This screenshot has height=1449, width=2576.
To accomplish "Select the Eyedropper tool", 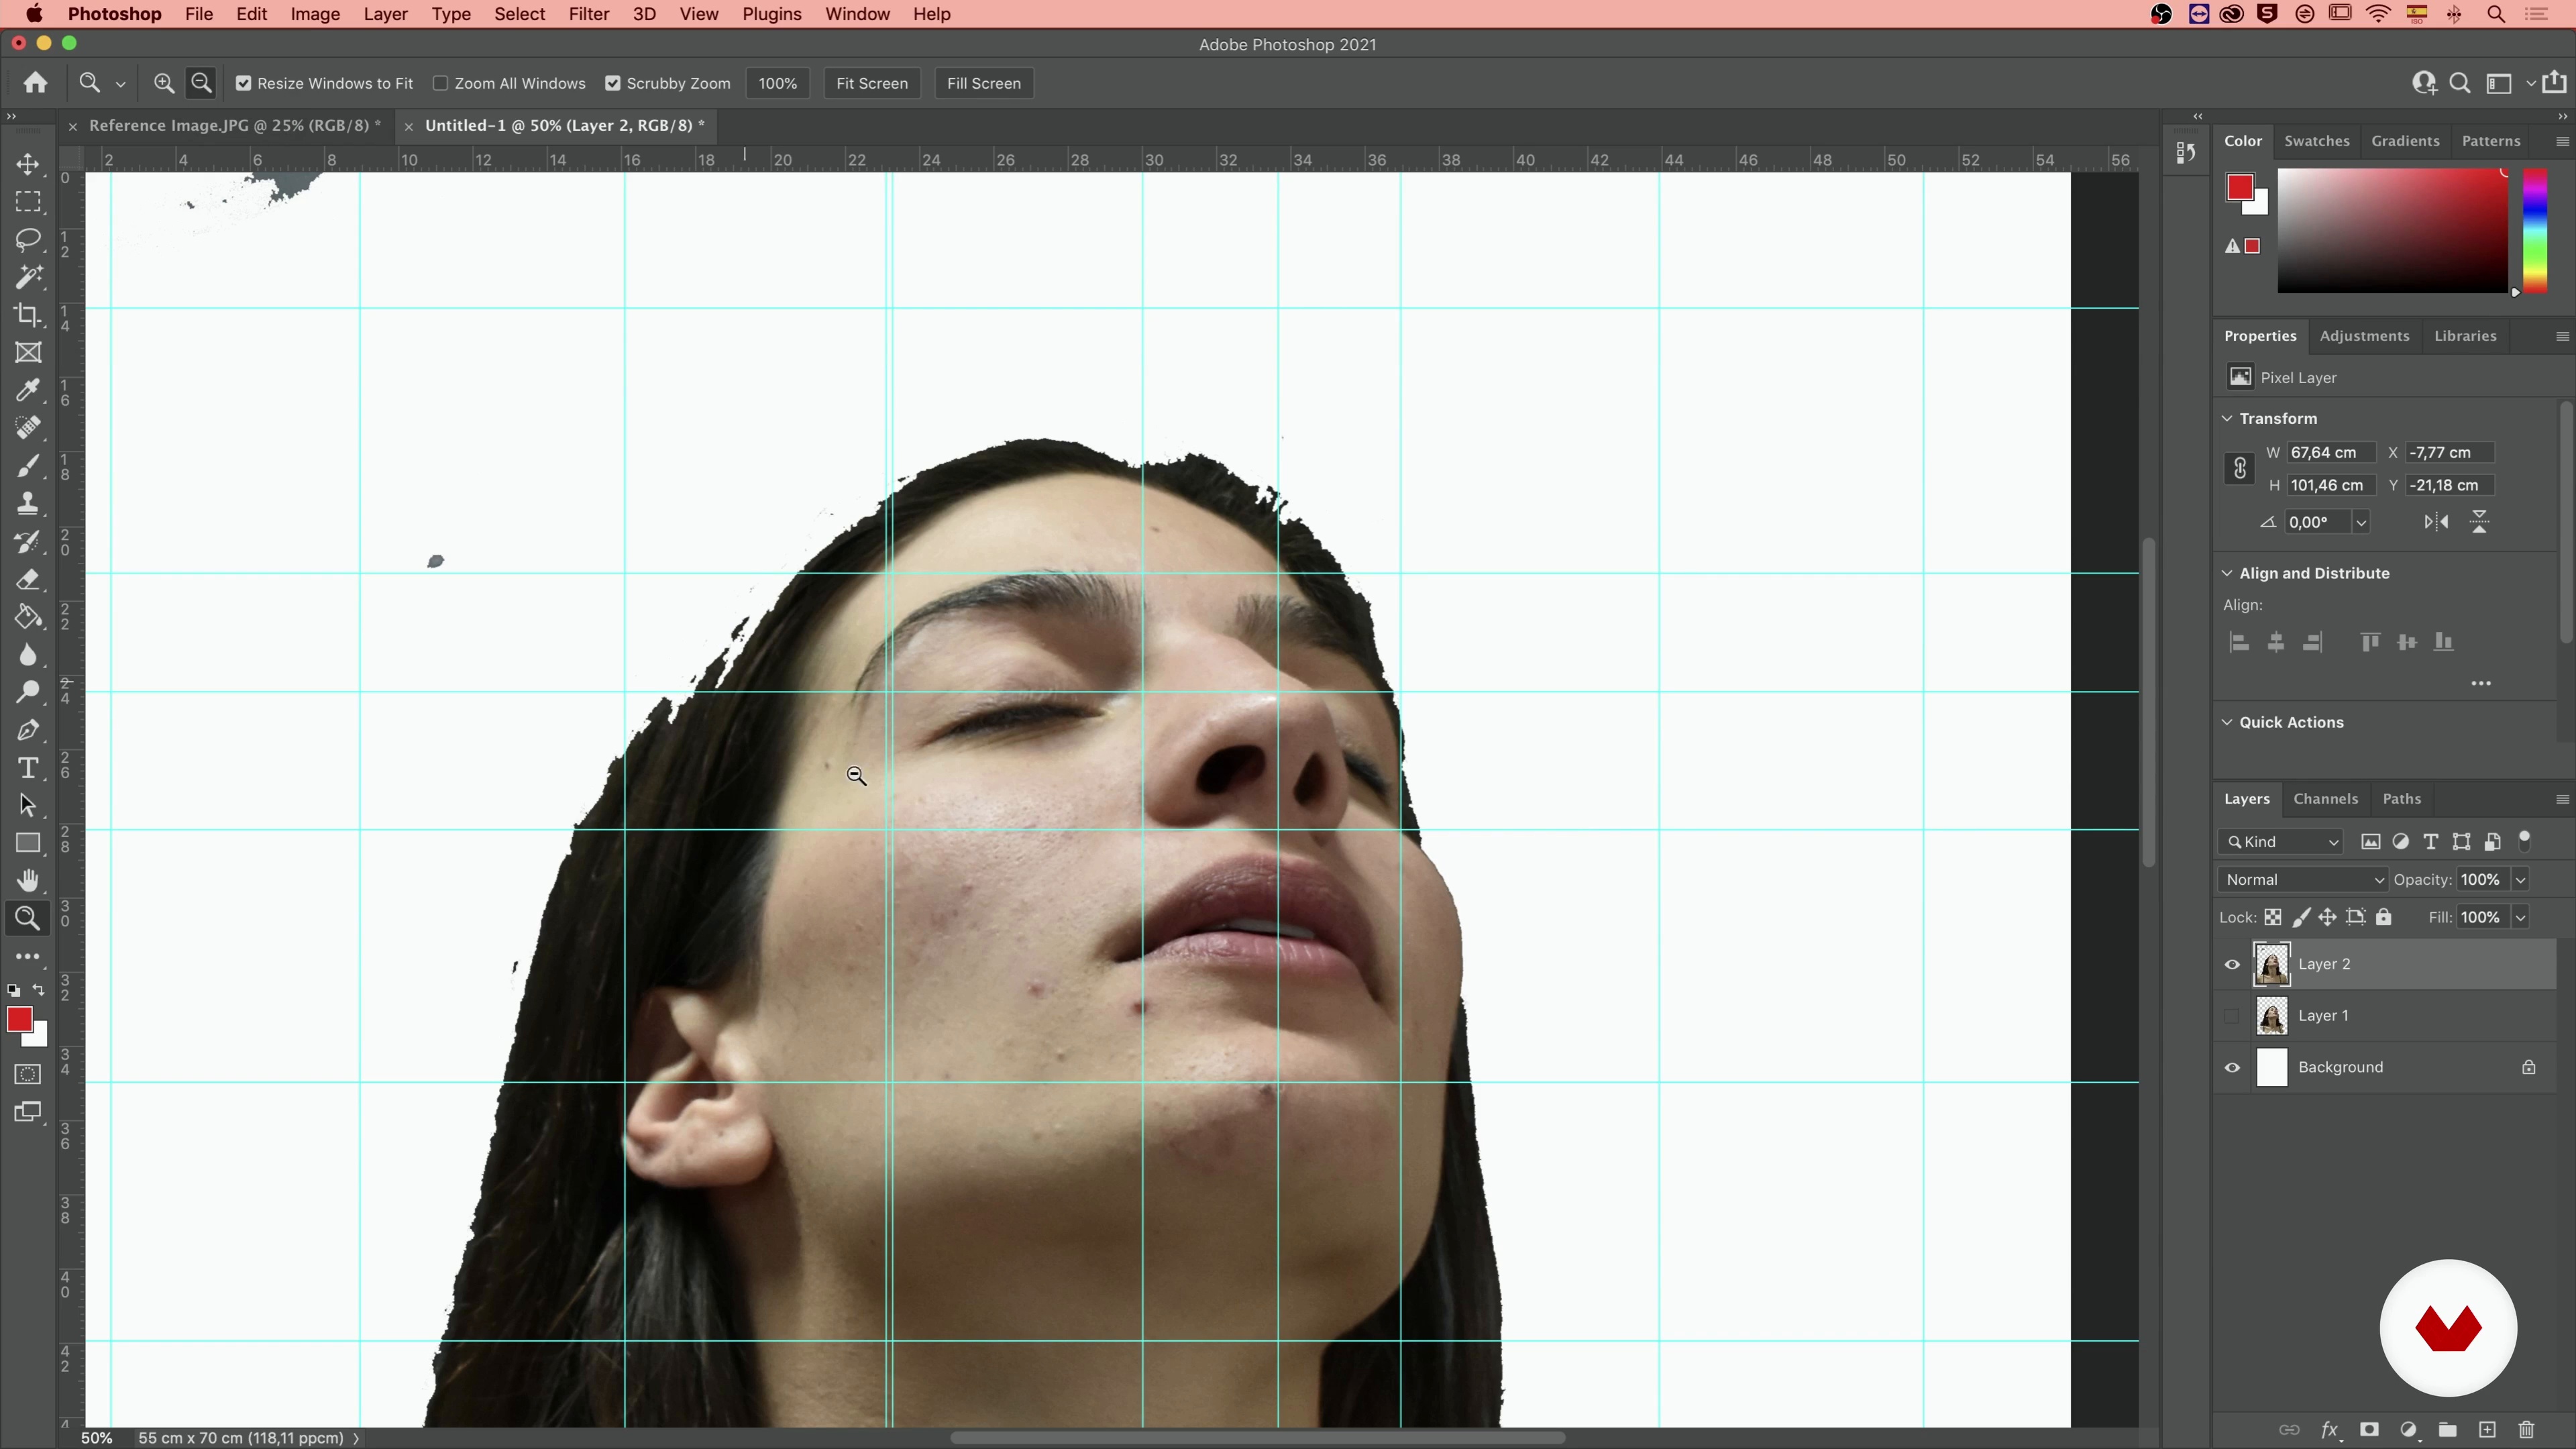I will point(28,390).
